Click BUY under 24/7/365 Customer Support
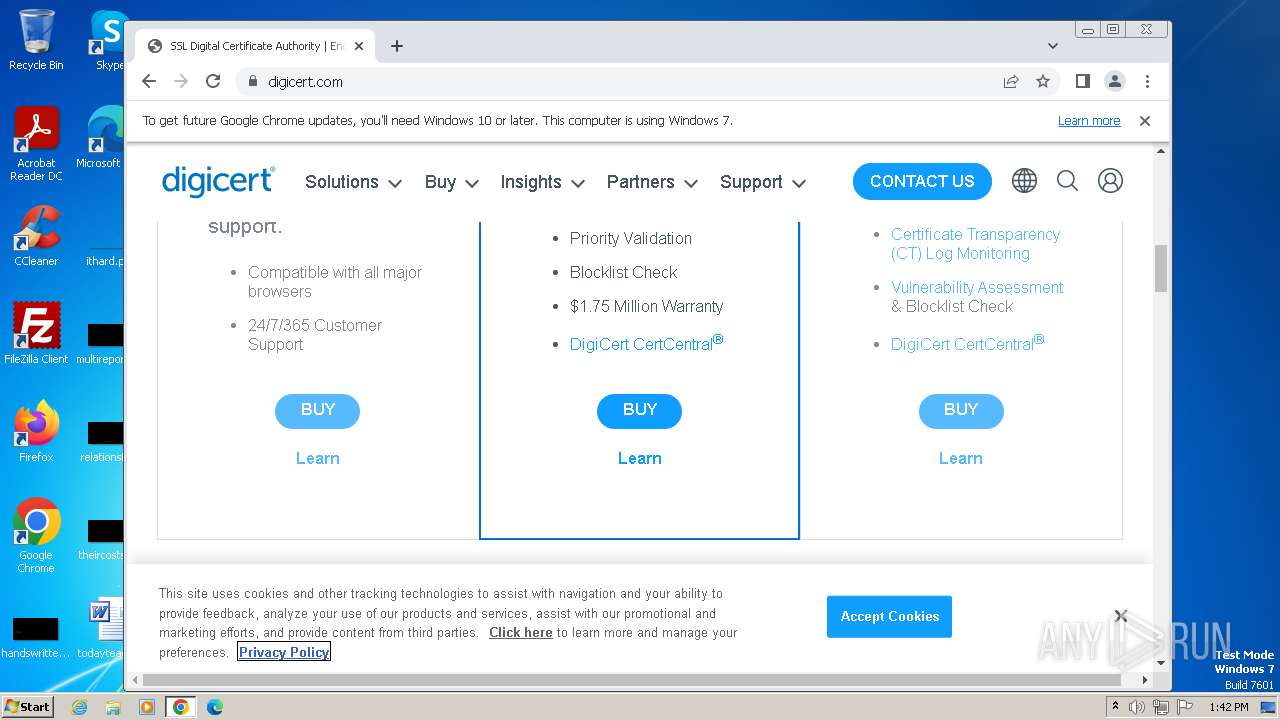The width and height of the screenshot is (1280, 720). point(317,410)
